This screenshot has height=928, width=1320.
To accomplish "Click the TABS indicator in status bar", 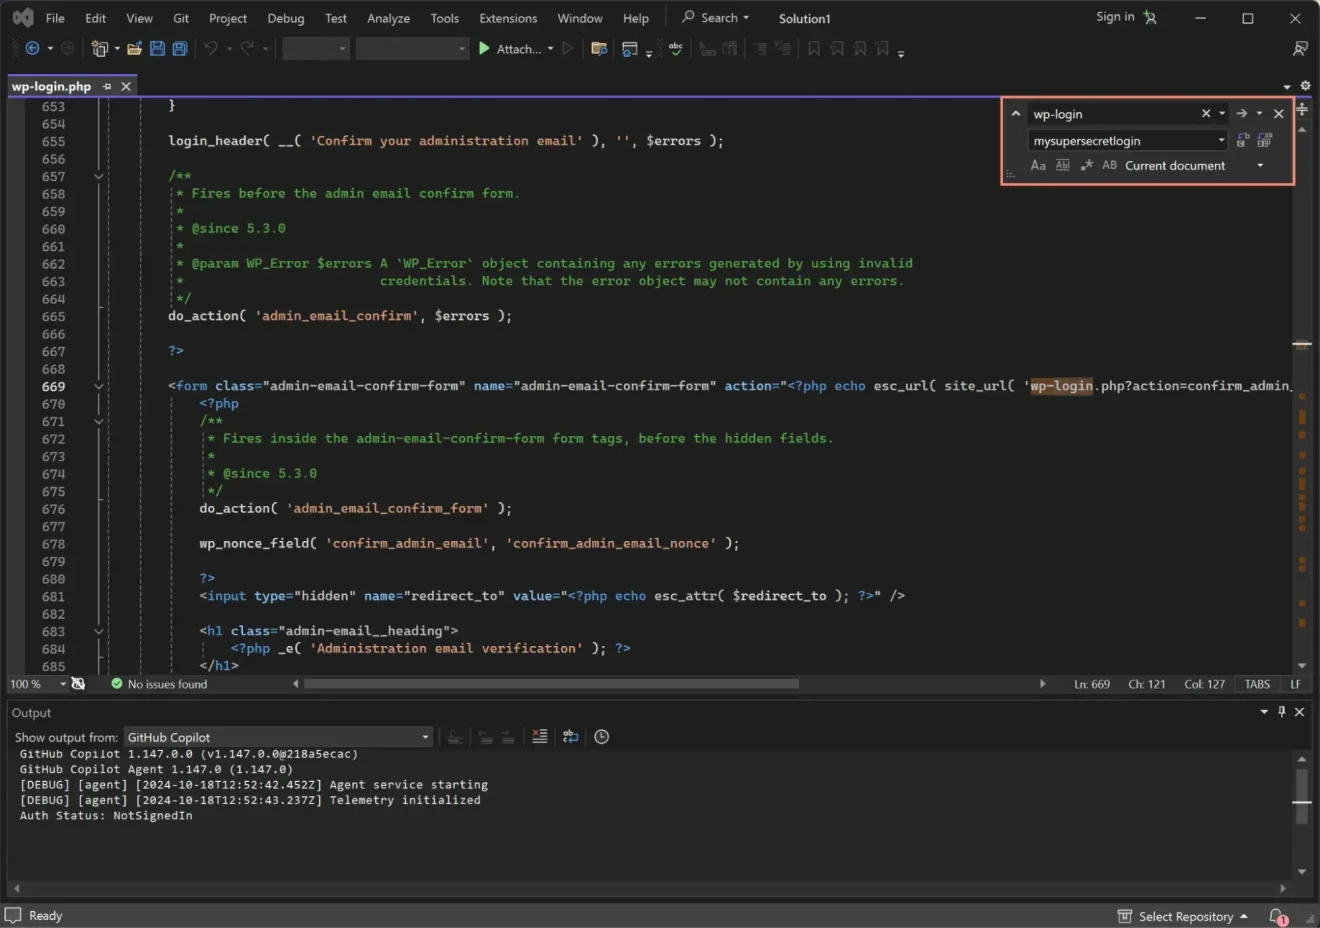I will (1257, 684).
